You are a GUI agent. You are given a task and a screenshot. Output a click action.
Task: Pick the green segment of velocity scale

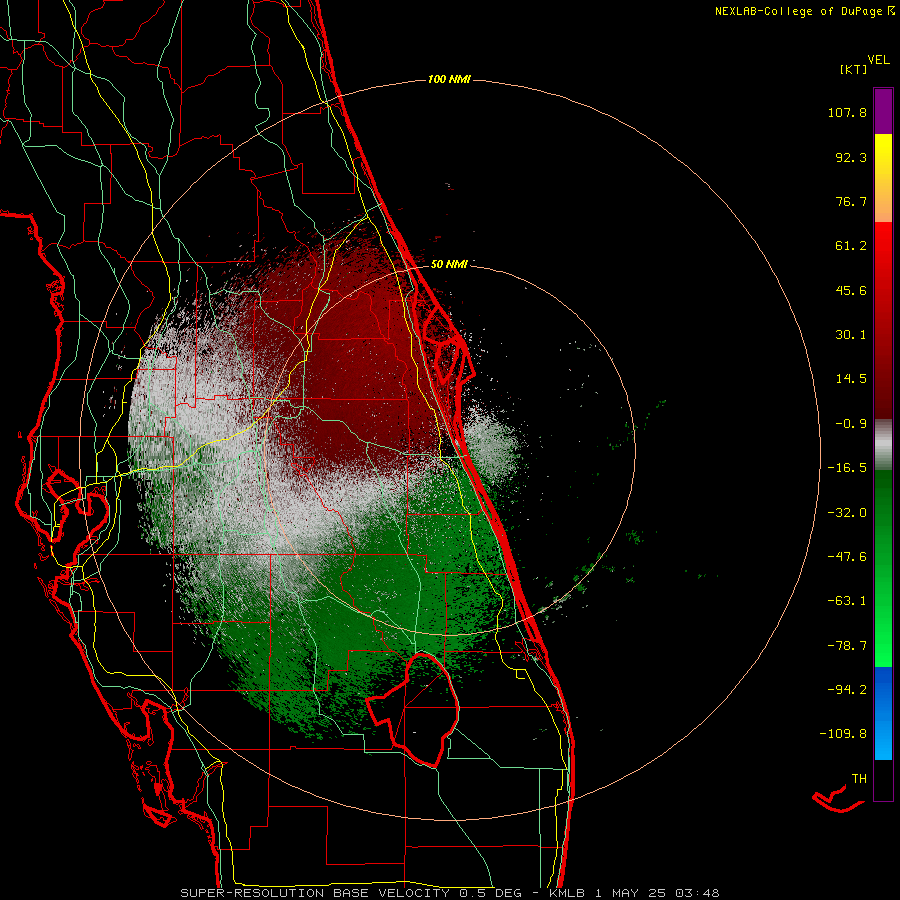[x=883, y=568]
